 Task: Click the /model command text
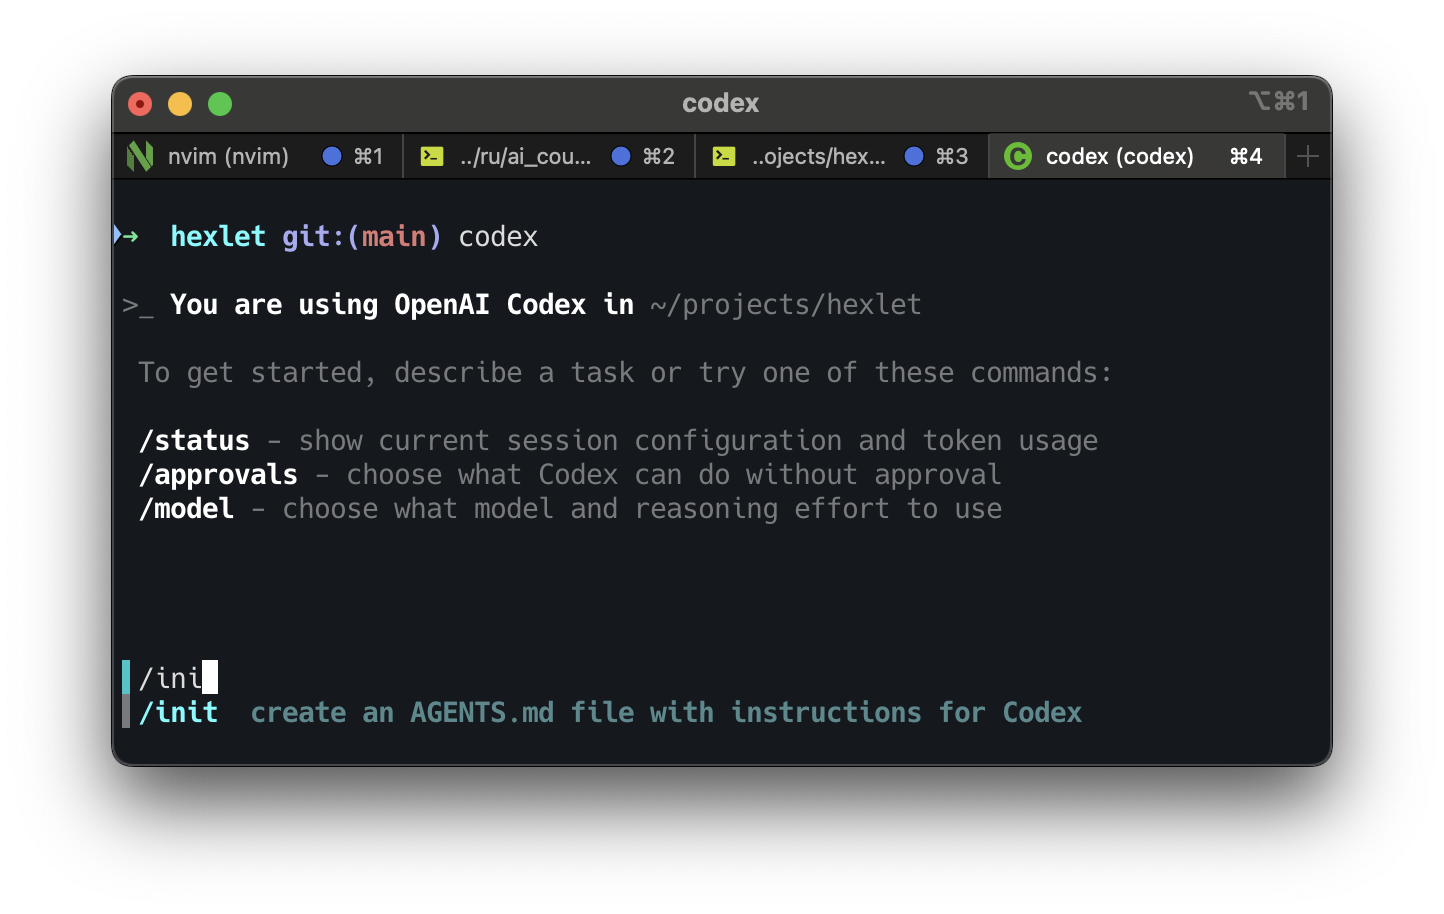tap(186, 508)
